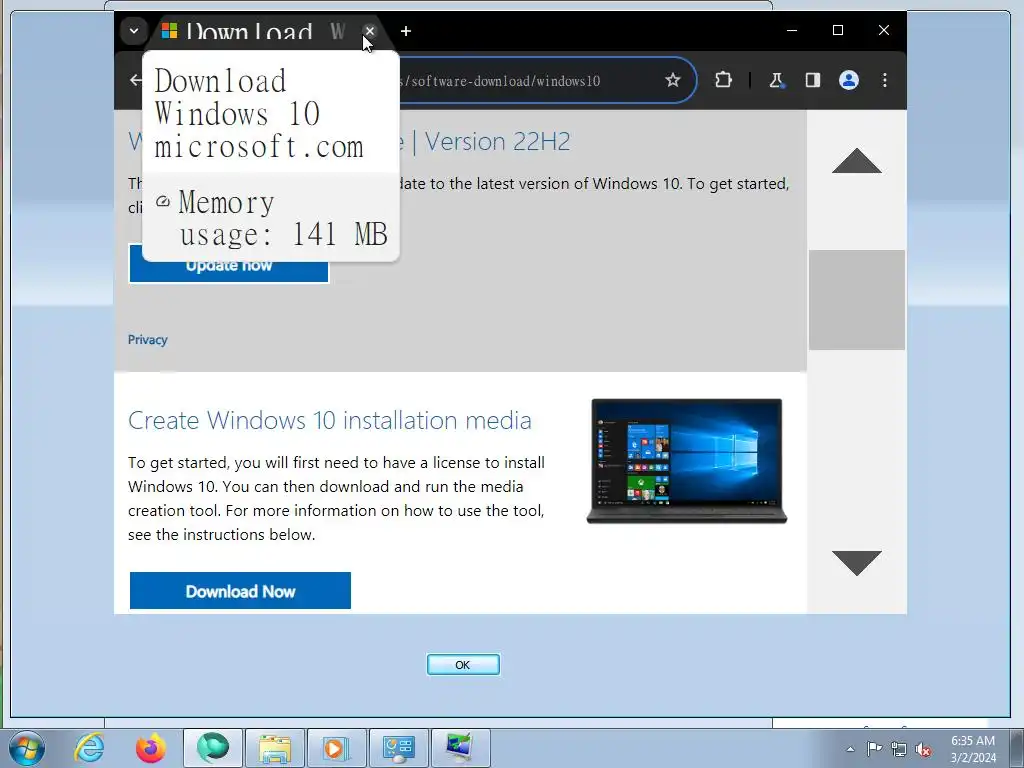Go back with the browser back arrow
Viewport: 1024px width, 768px height.
click(135, 80)
